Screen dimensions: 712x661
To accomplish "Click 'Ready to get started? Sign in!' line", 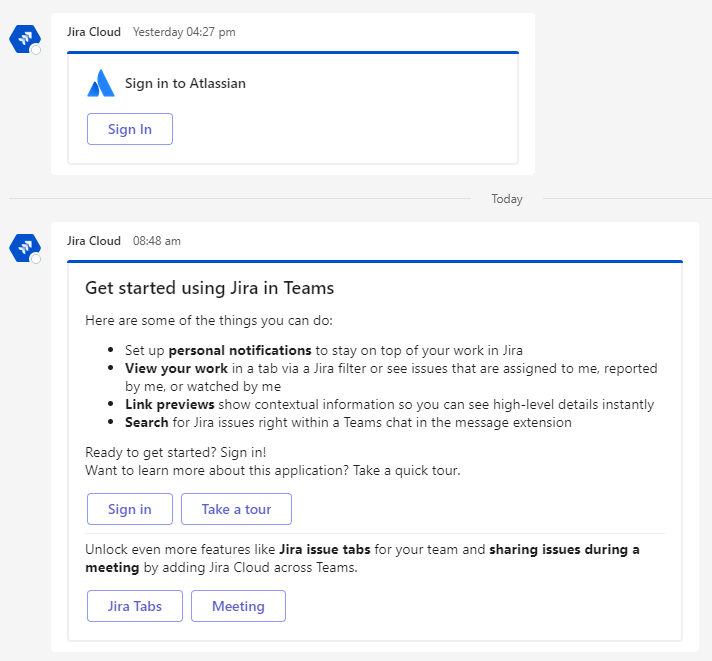I will tap(176, 452).
